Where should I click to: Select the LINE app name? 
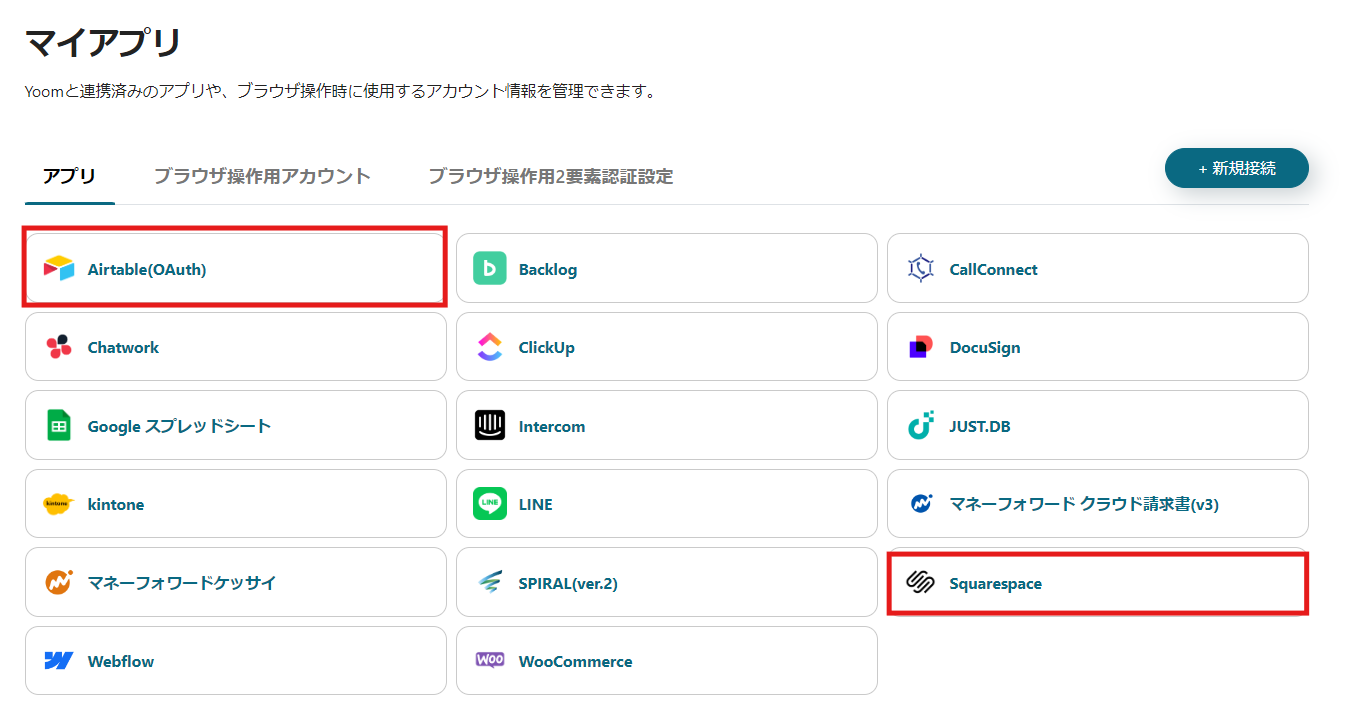536,505
